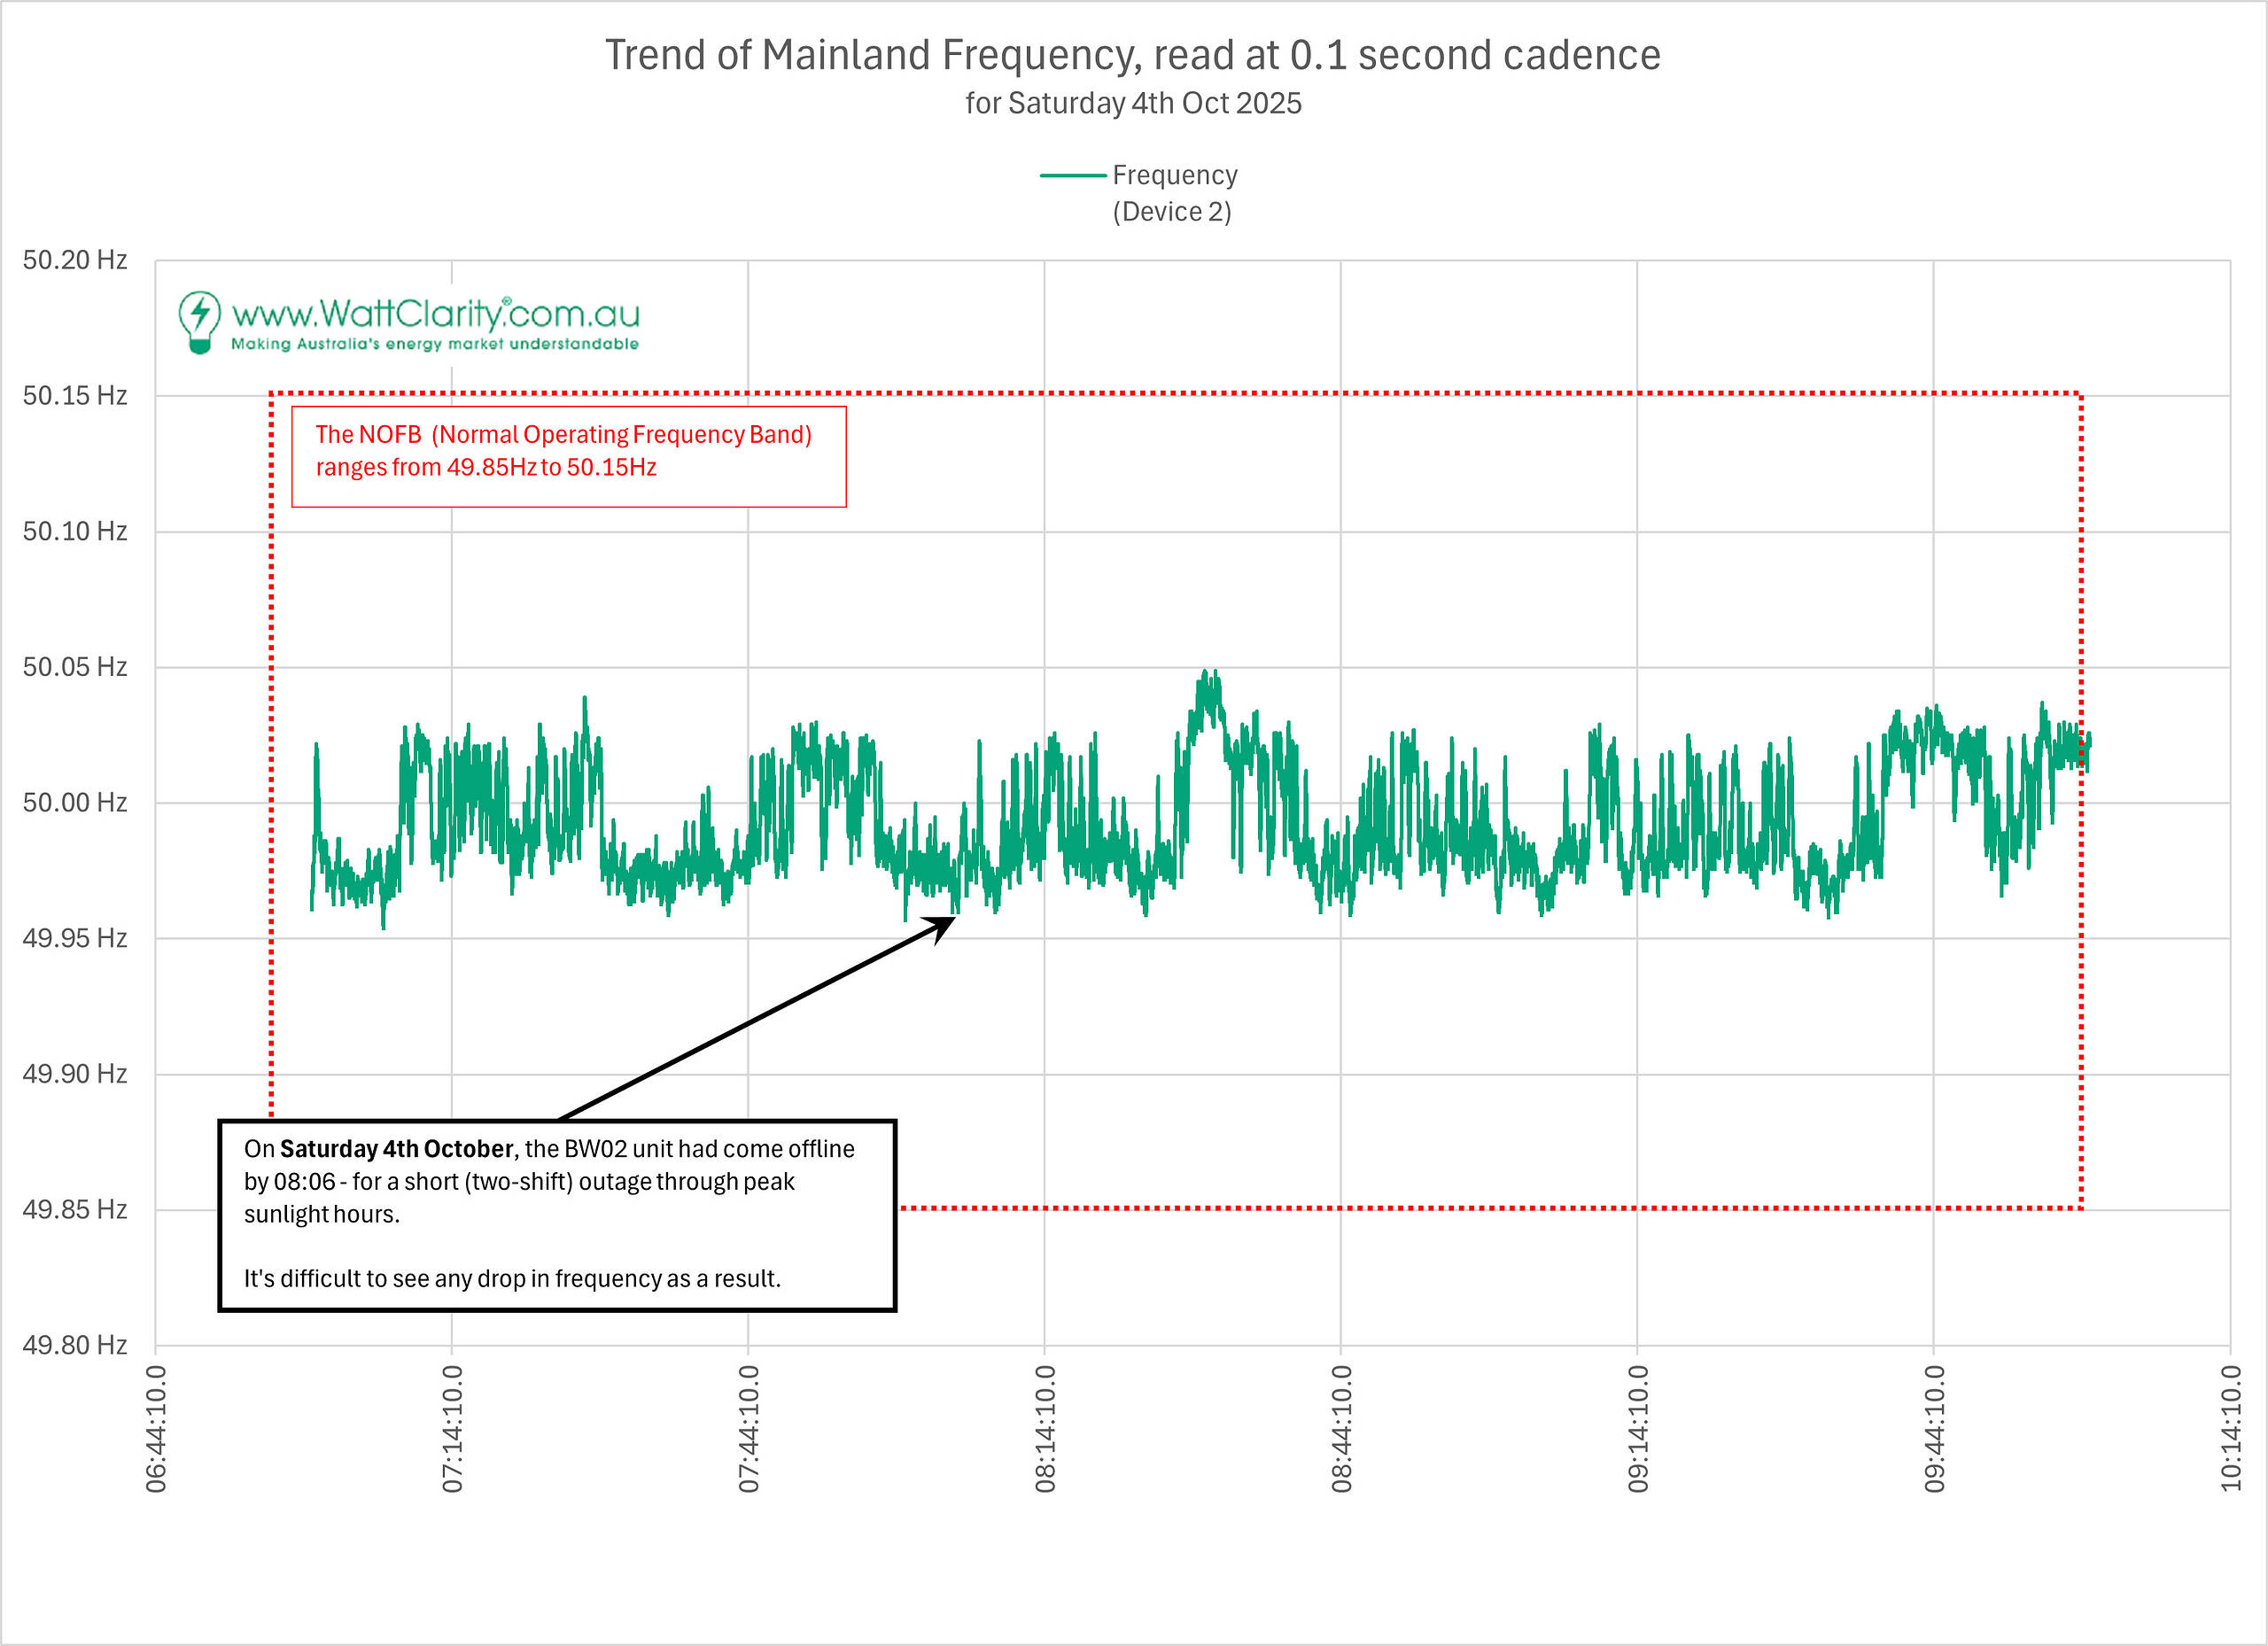
Task: Click the 50.20 Hz axis label
Action: [75, 260]
